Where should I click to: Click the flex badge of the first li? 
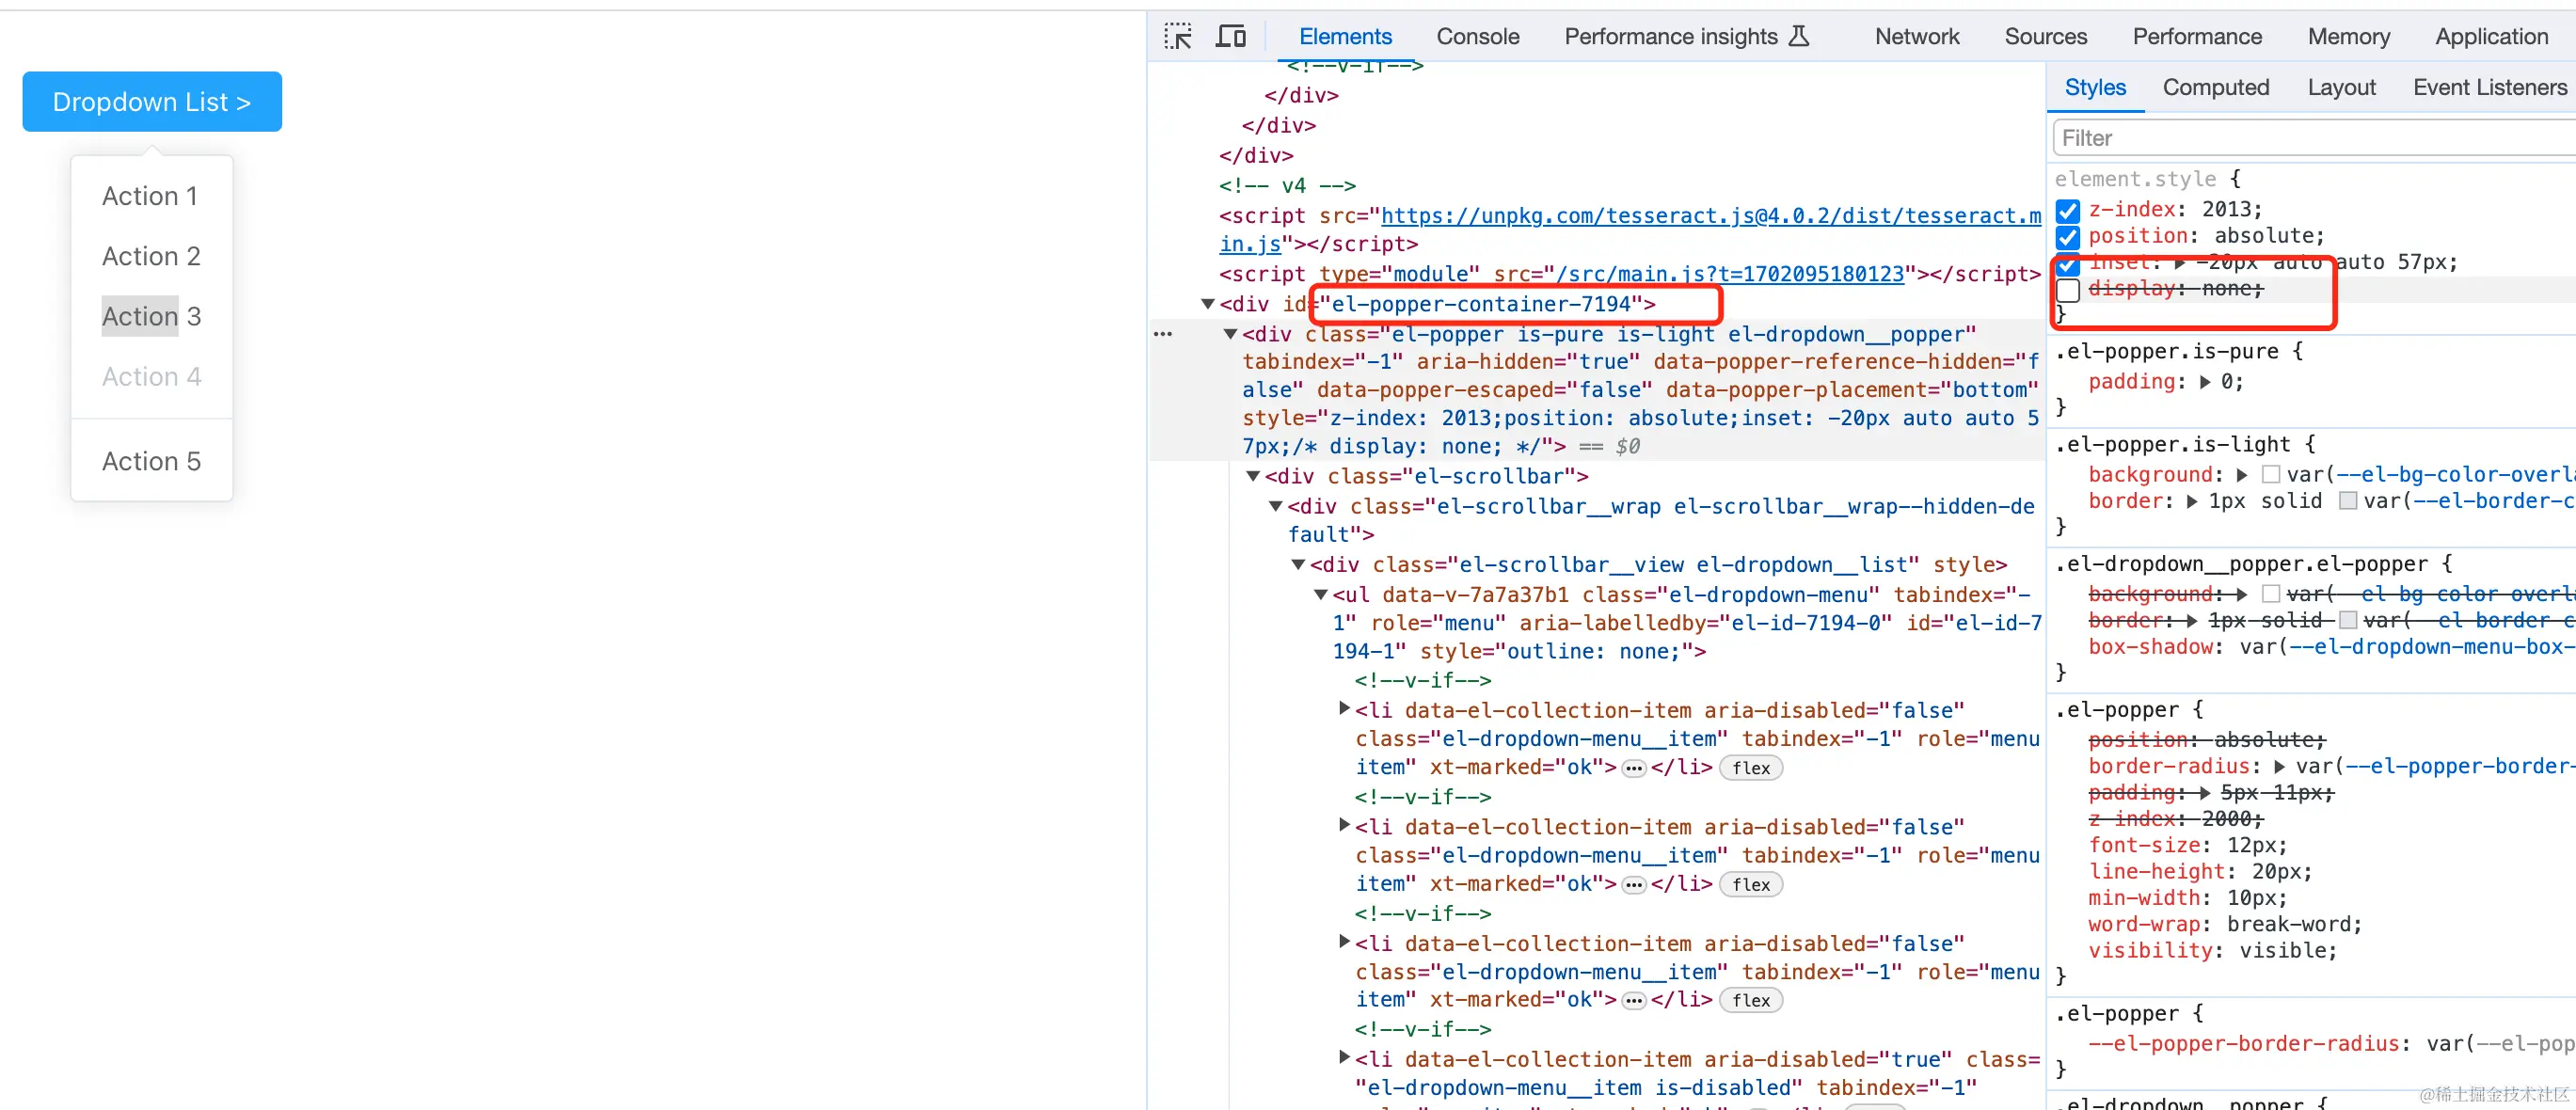pyautogui.click(x=1750, y=768)
